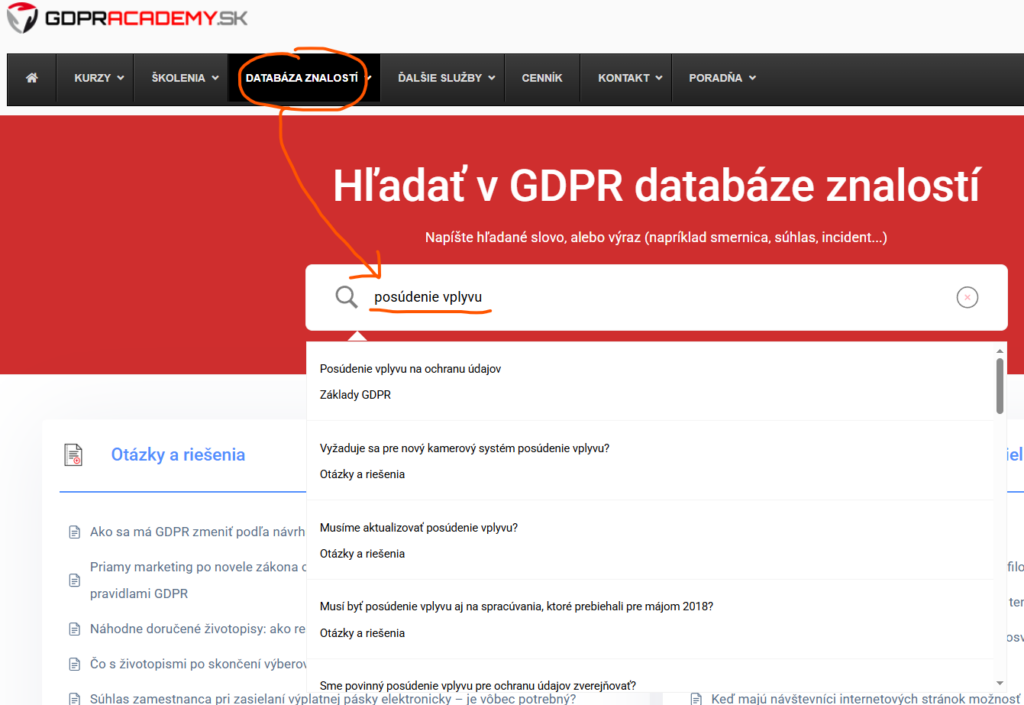Open the Kontakt menu item
1024x705 pixels.
click(x=629, y=78)
